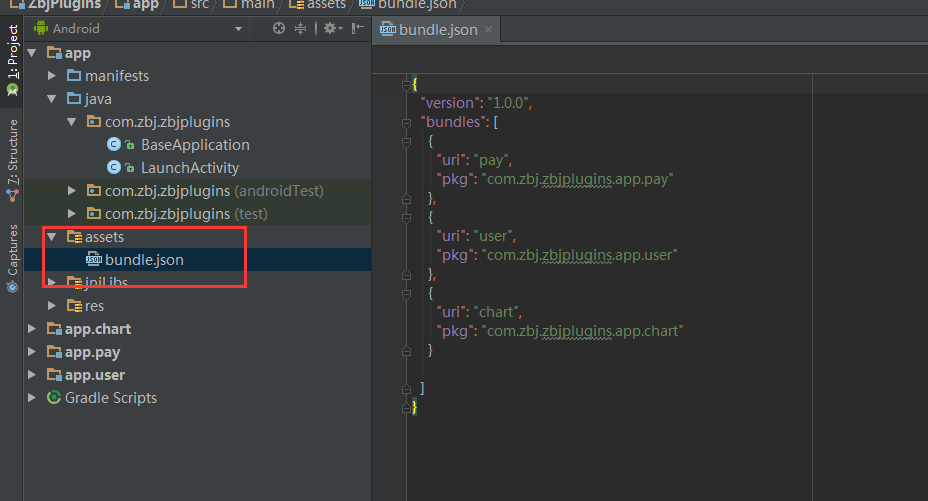Select bundle.json in the project tree

coord(198,260)
